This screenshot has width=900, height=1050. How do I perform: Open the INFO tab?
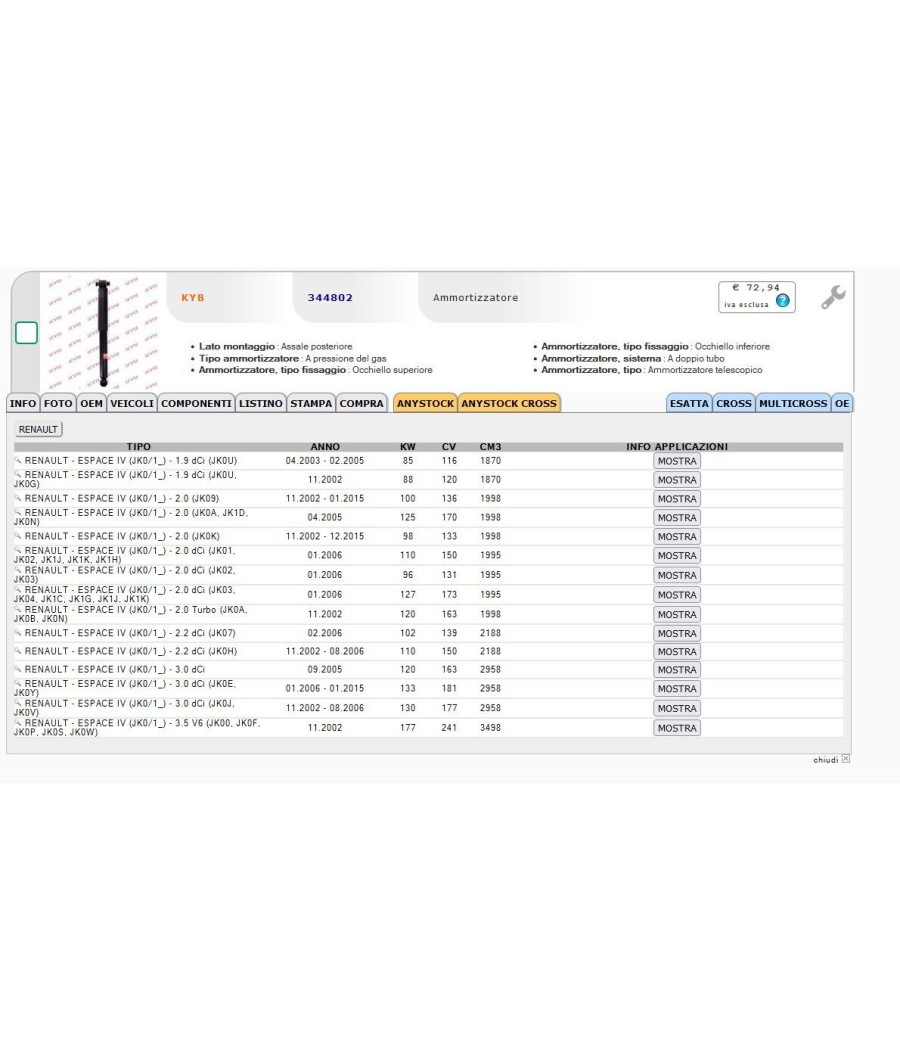point(23,403)
